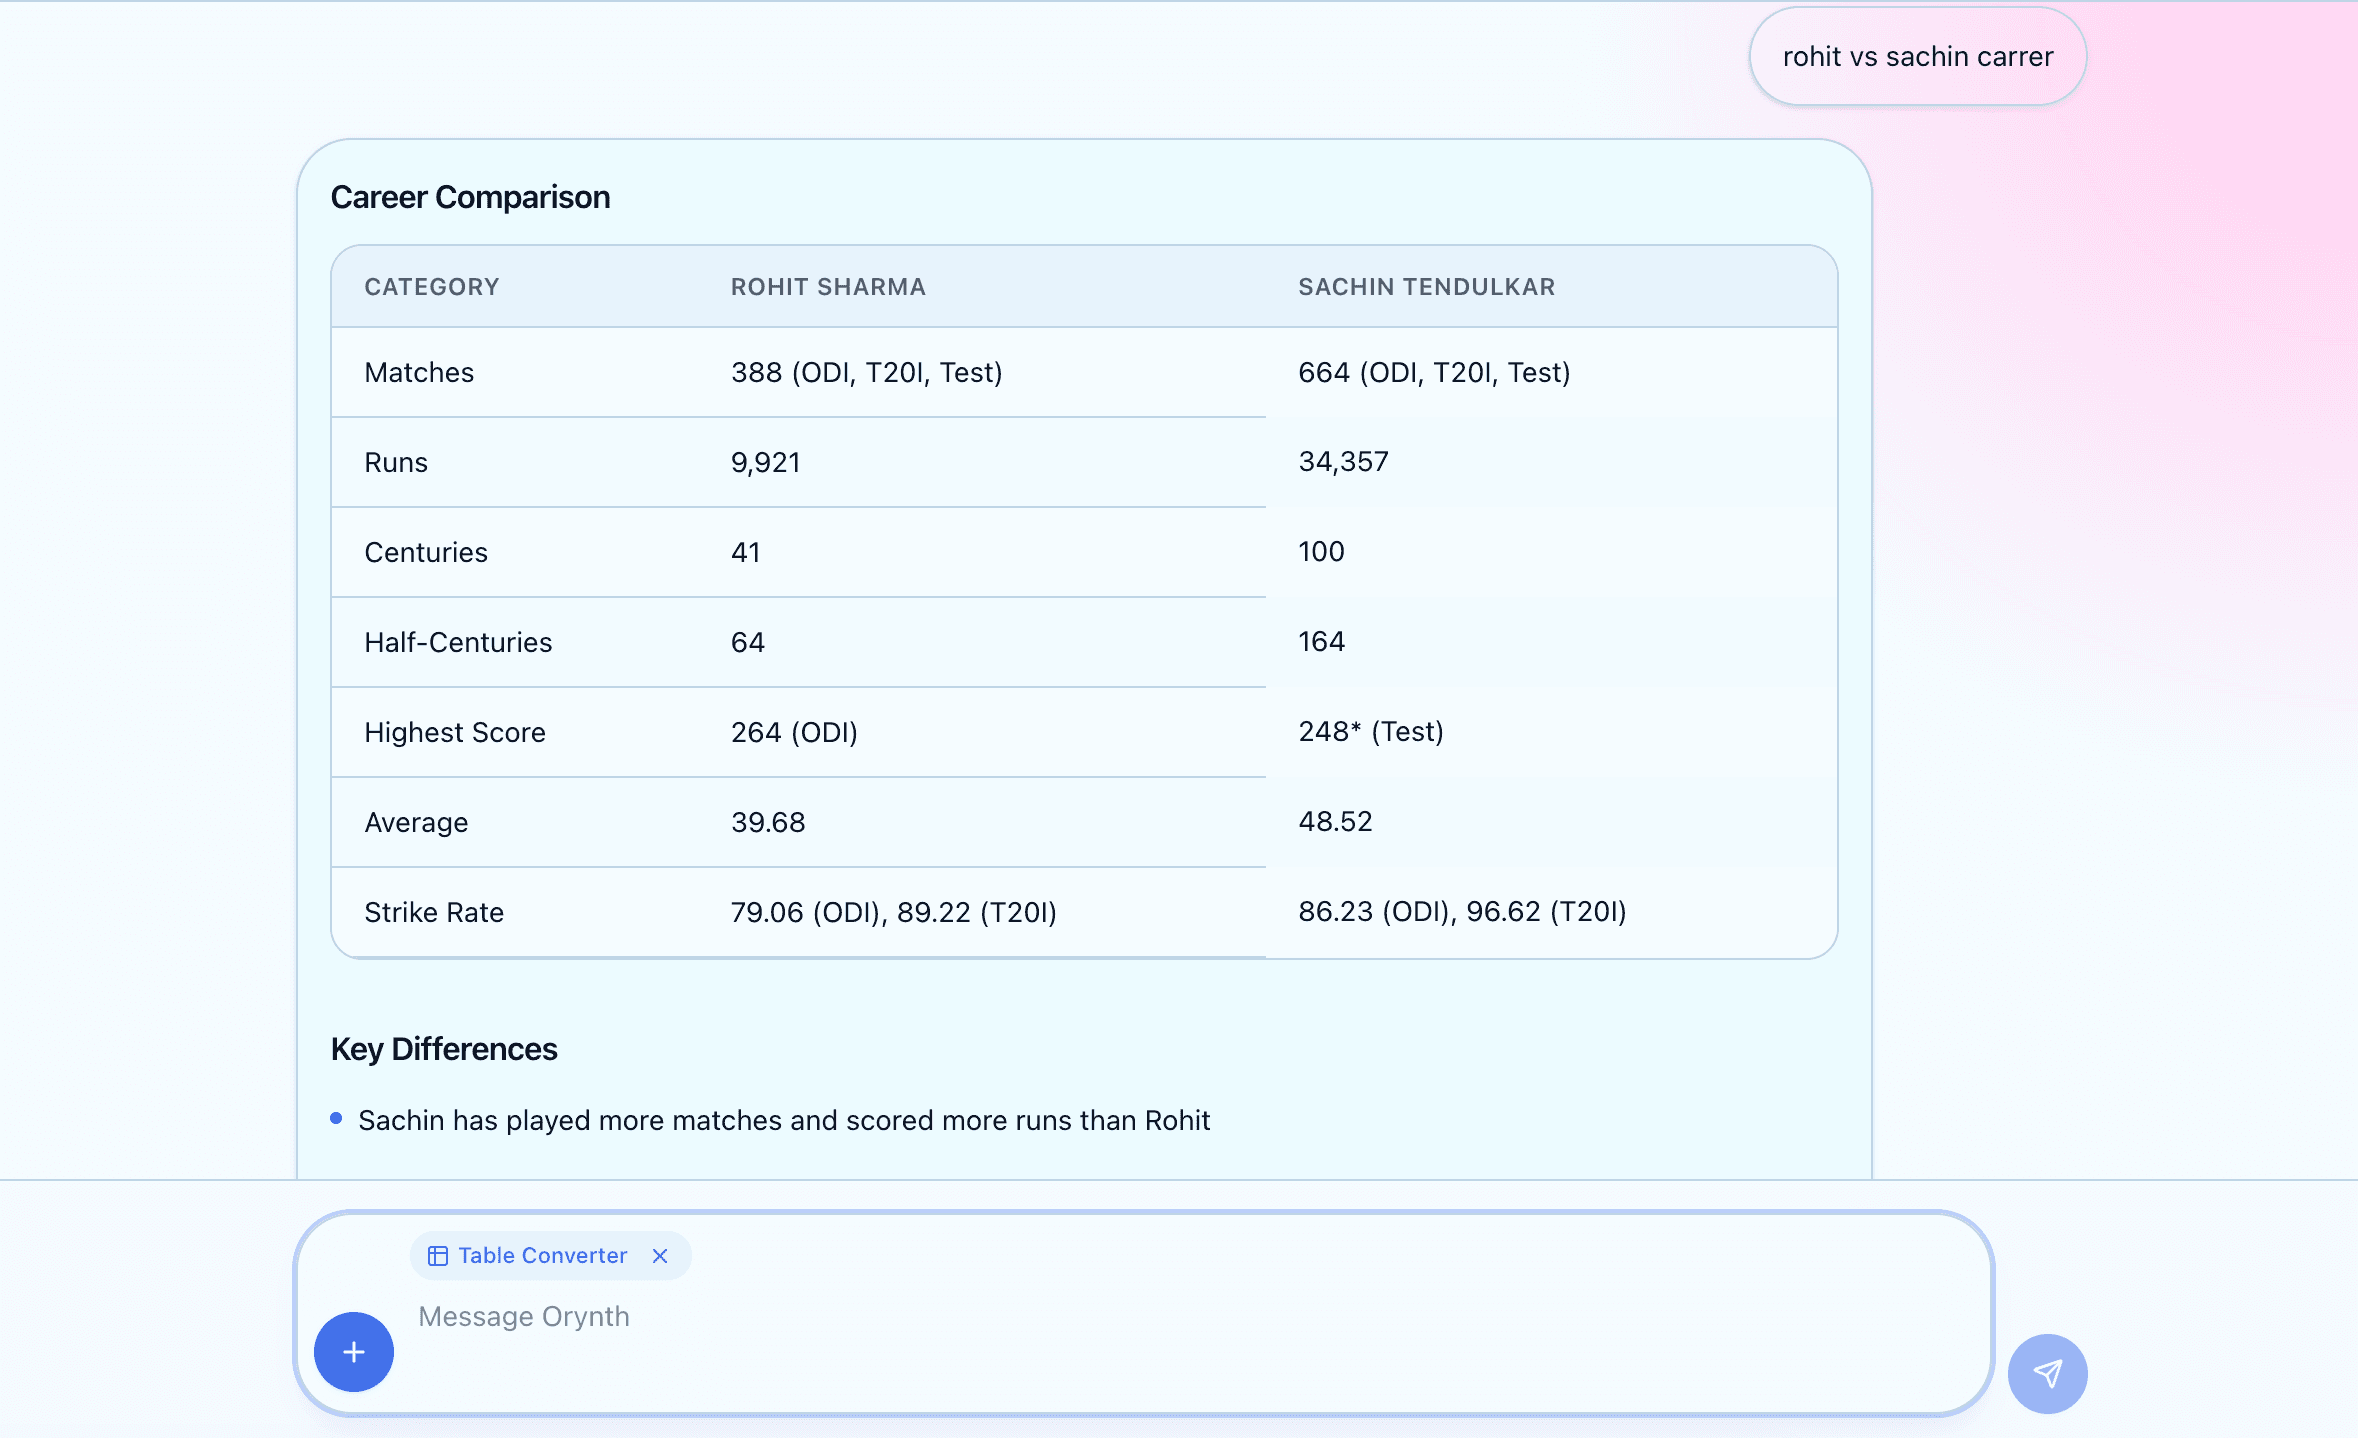Click the Key Differences heading
The height and width of the screenshot is (1438, 2358).
pos(444,1049)
